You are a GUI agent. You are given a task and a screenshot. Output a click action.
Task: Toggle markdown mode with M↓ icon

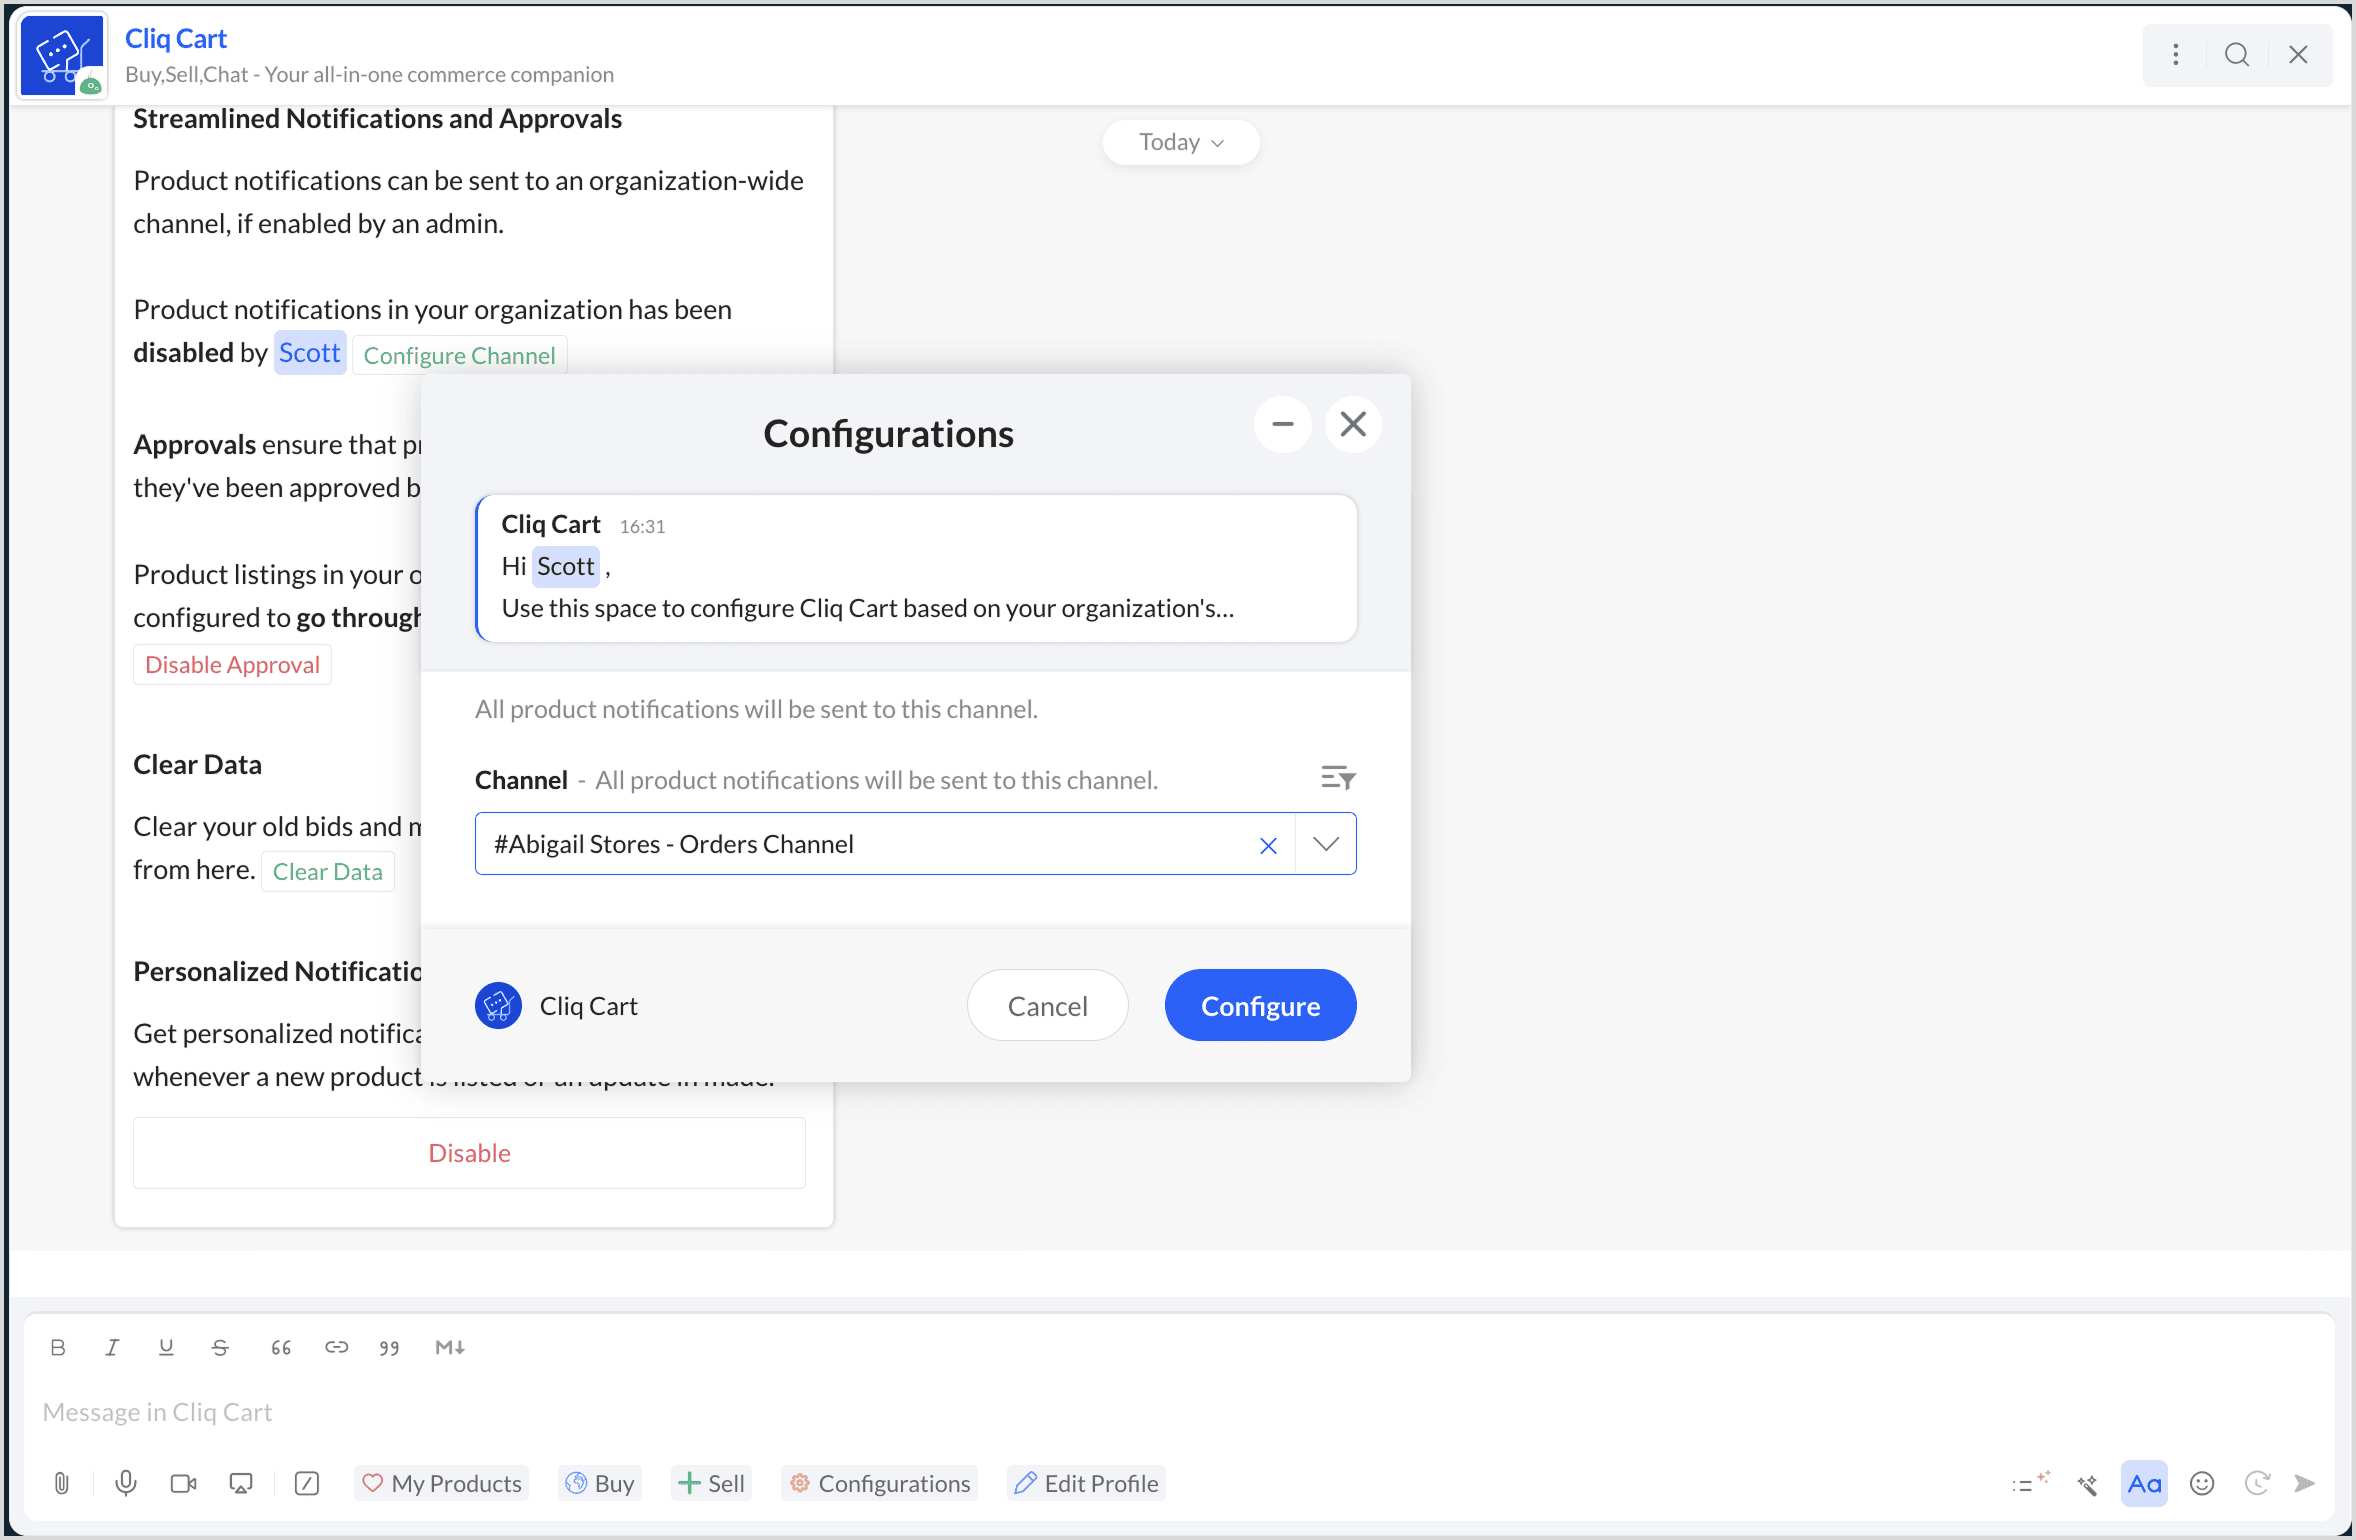coord(450,1347)
